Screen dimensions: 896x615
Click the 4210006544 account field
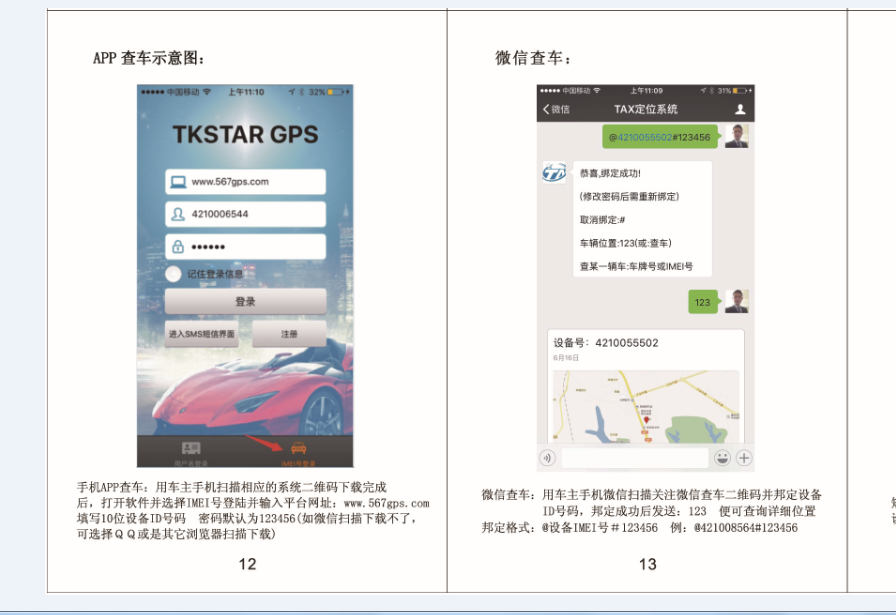pos(246,214)
